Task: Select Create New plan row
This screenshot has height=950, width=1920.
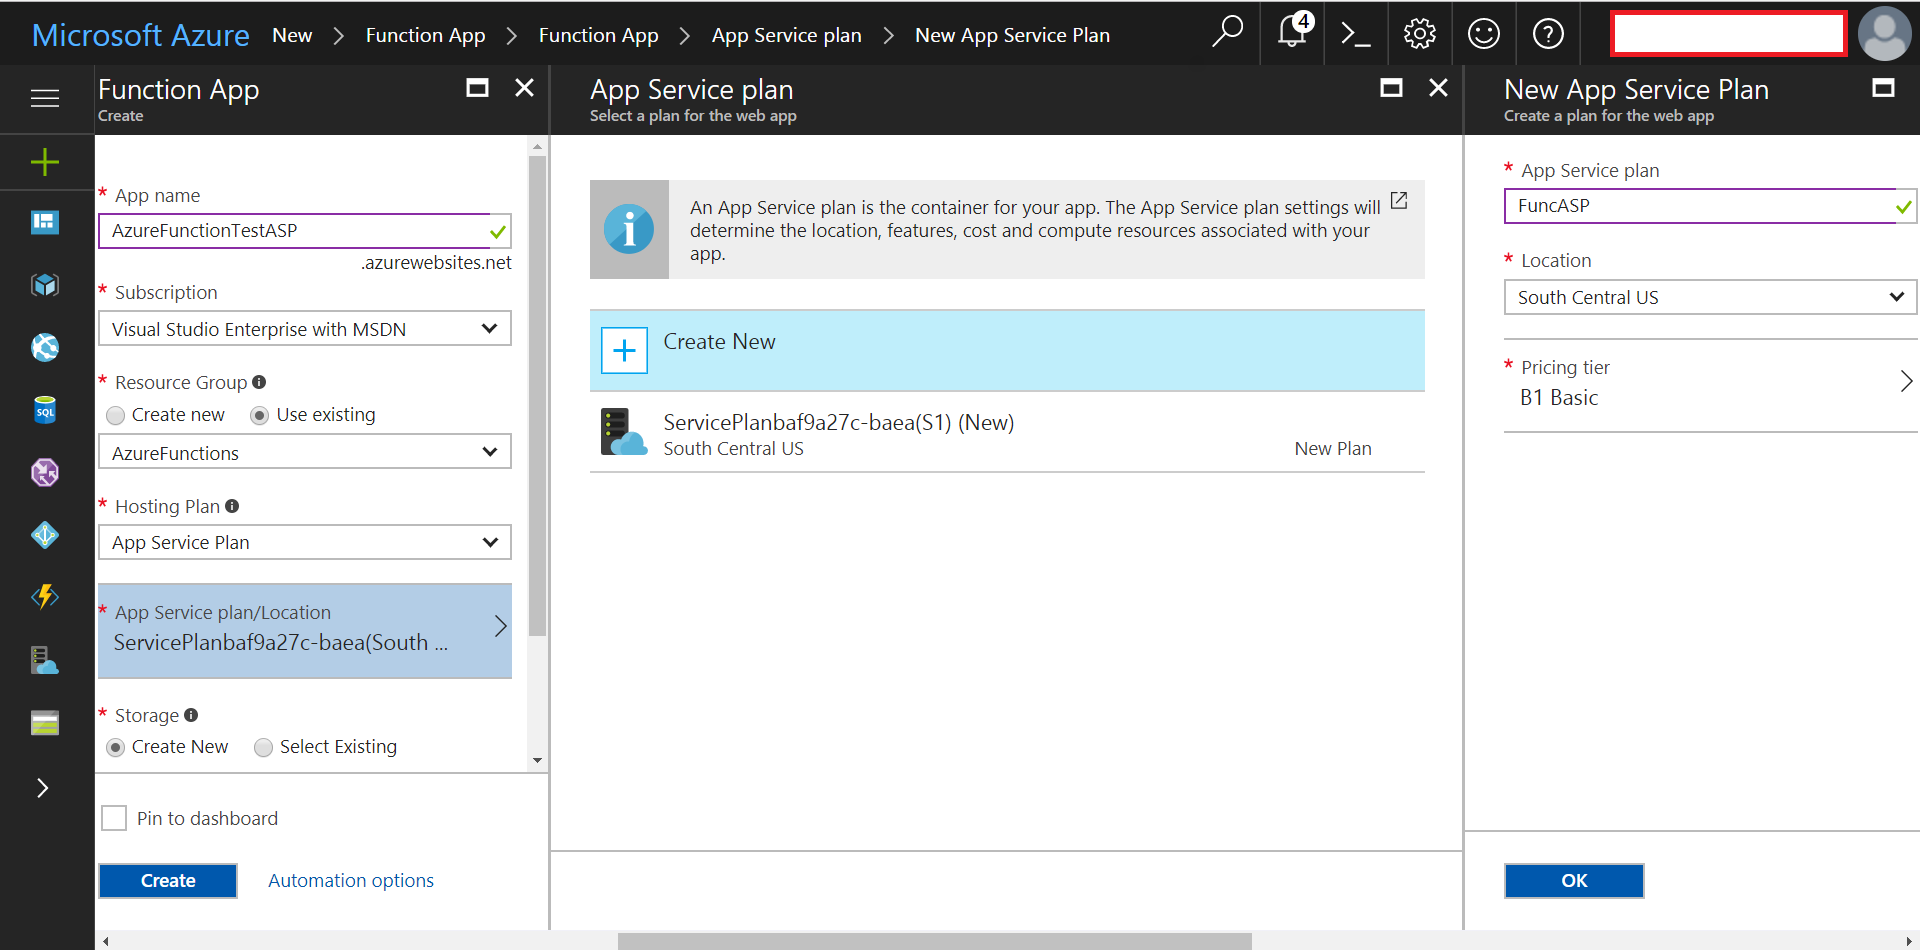Action: (x=1007, y=350)
